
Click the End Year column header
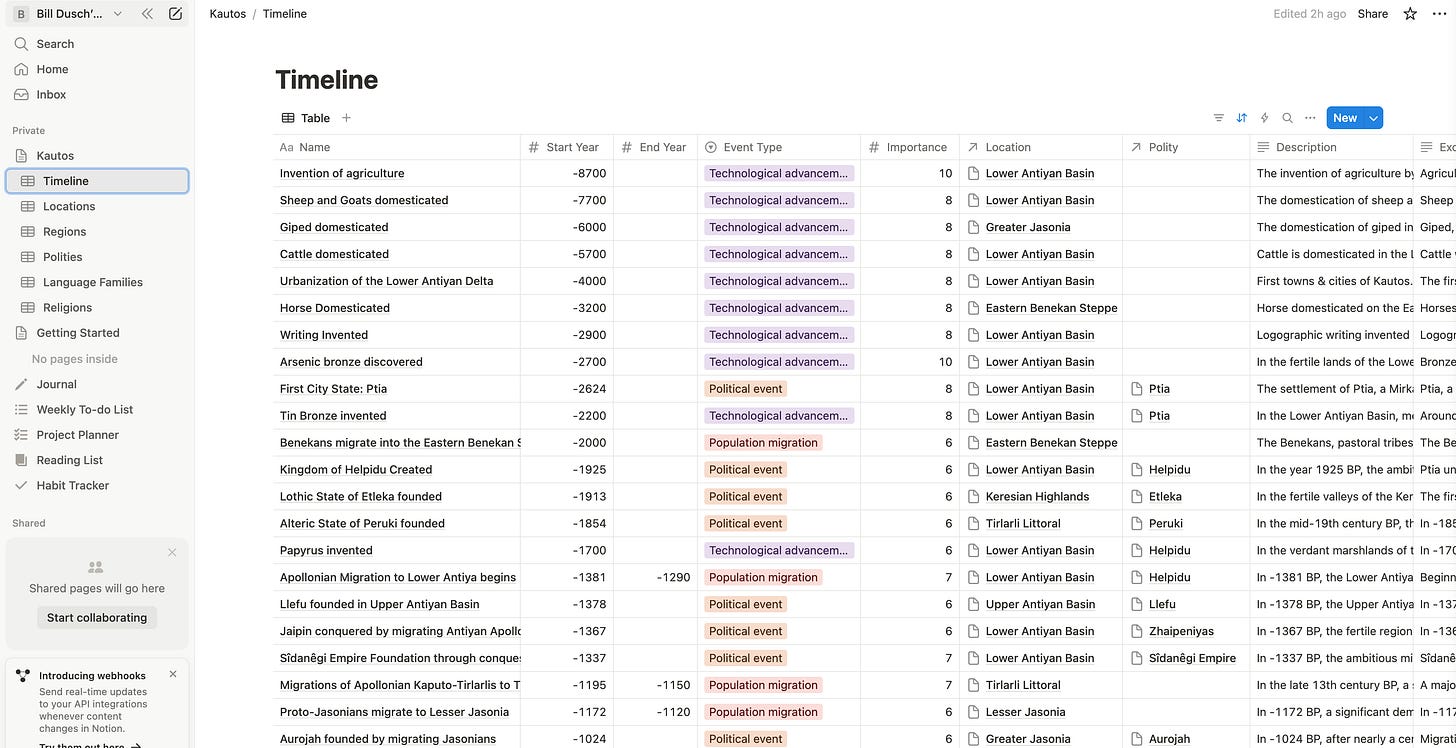pos(656,147)
